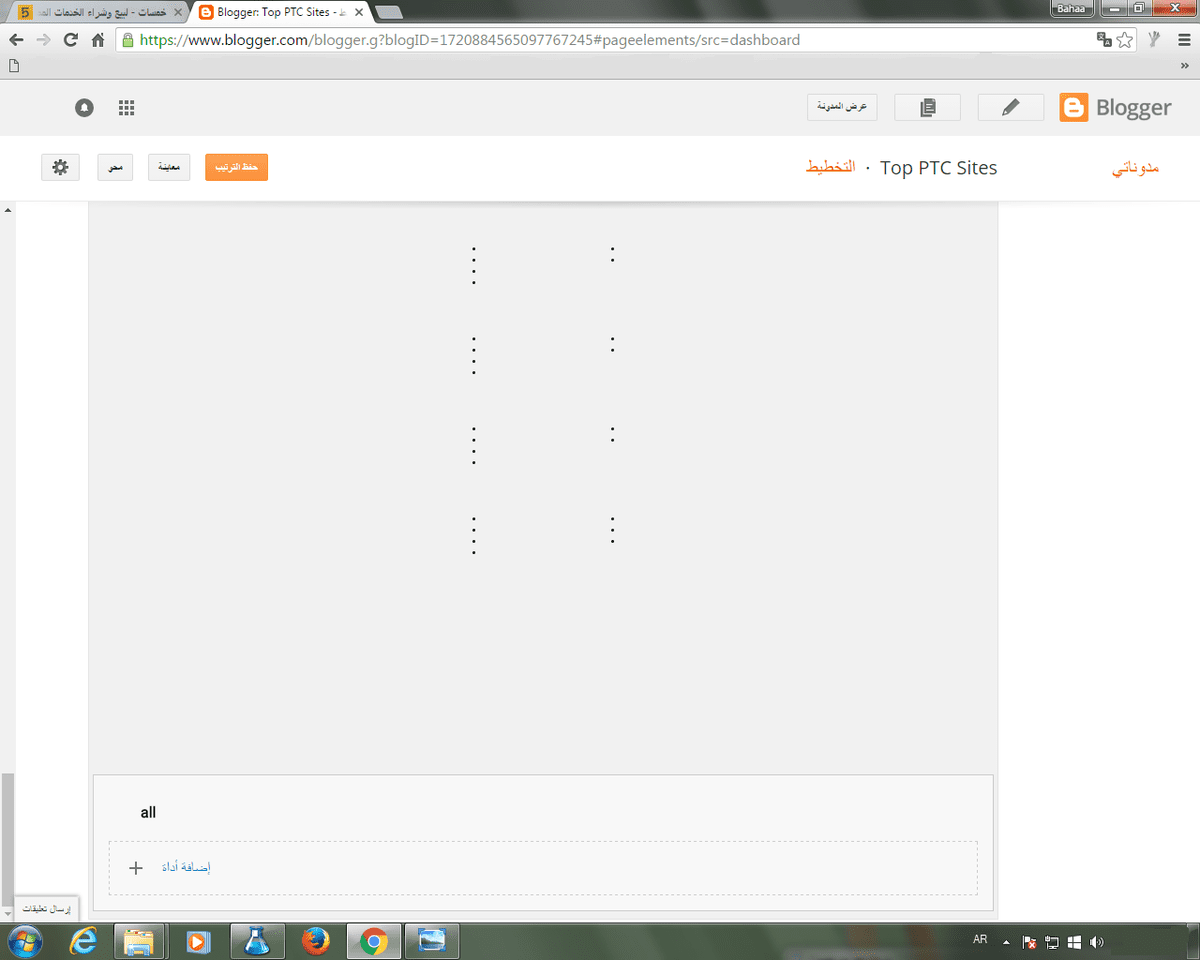This screenshot has width=1200, height=960.
Task: Click the Chrome taskbar icon
Action: [x=374, y=941]
